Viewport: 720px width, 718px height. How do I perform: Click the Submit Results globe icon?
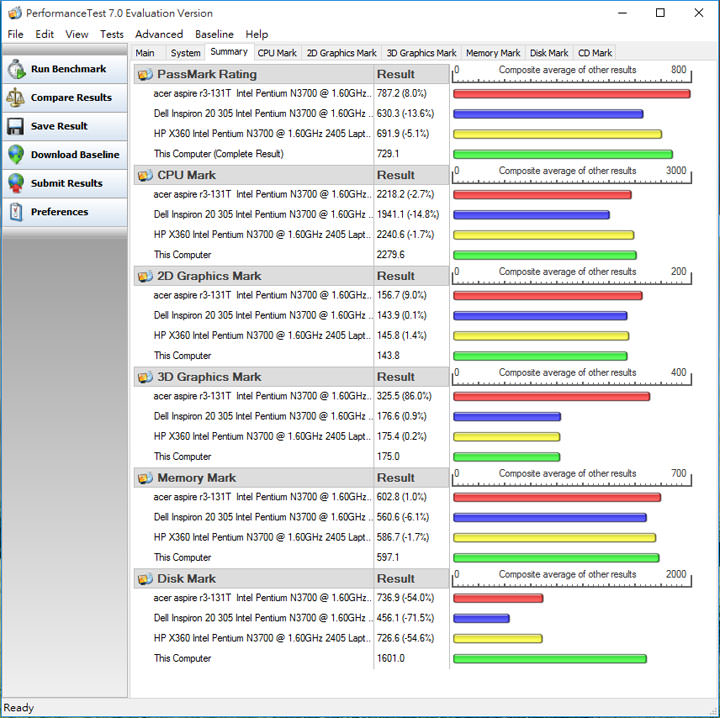pyautogui.click(x=16, y=183)
